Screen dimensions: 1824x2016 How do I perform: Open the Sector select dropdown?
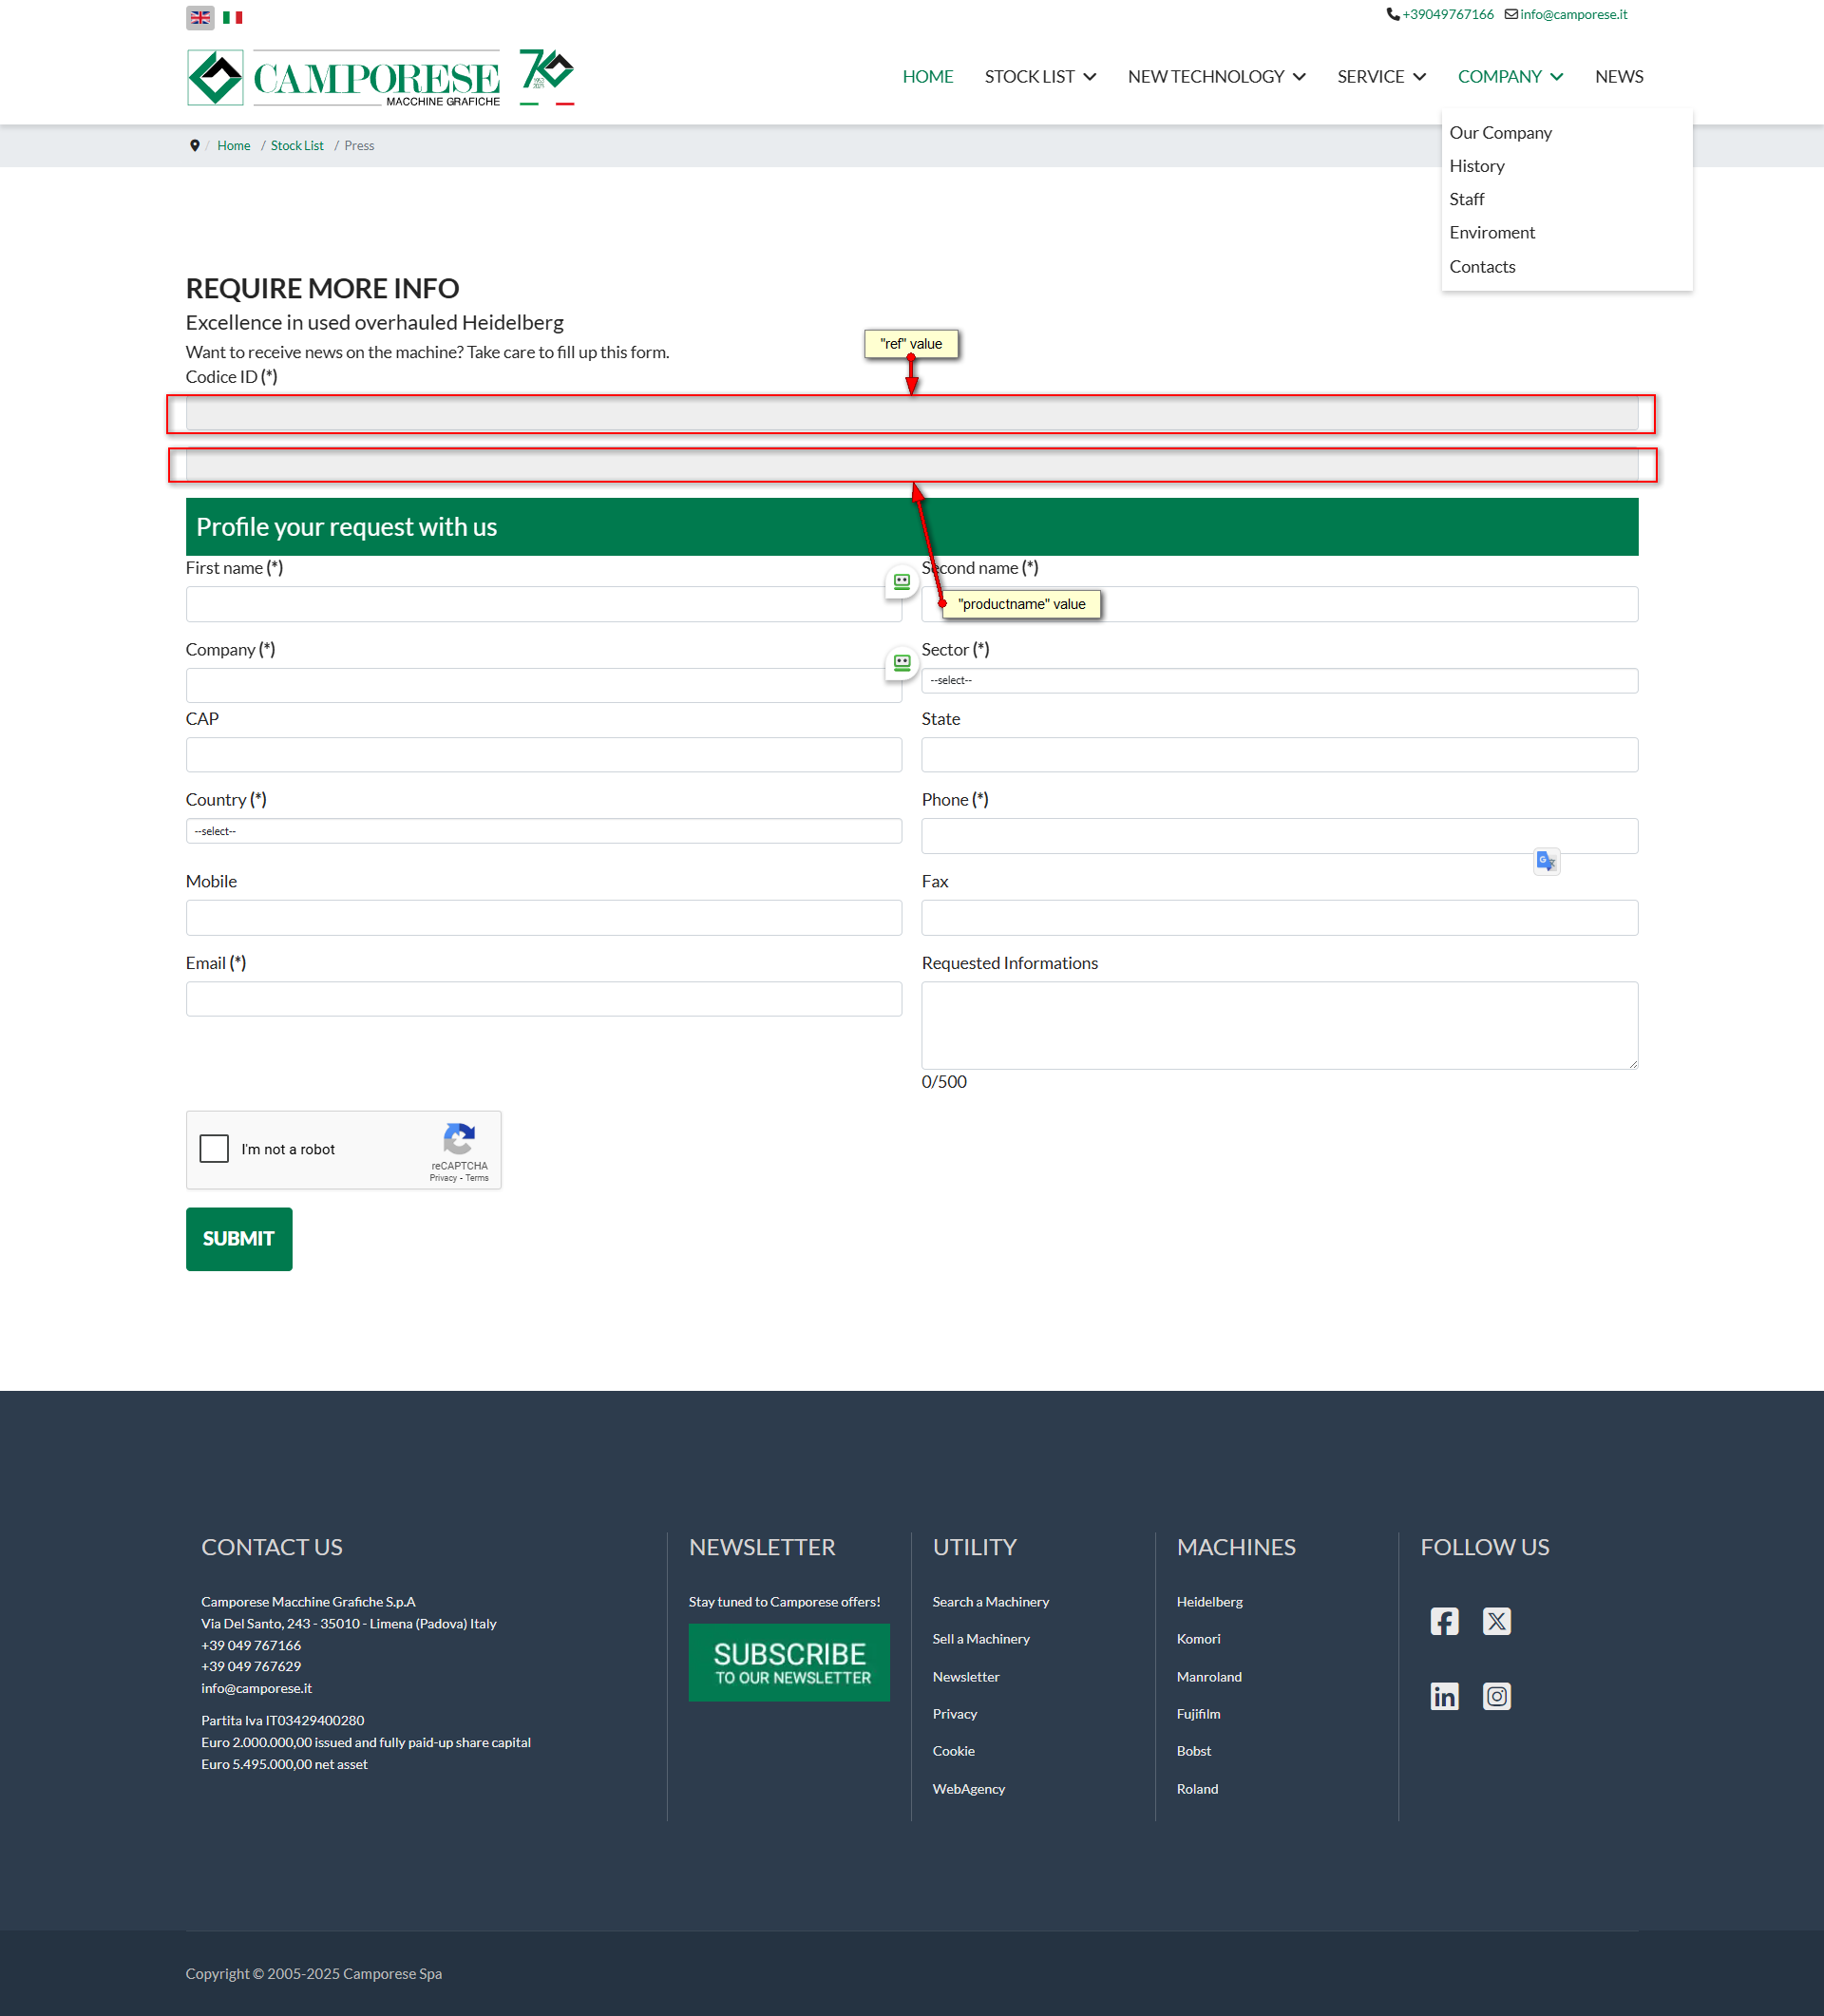click(1278, 681)
